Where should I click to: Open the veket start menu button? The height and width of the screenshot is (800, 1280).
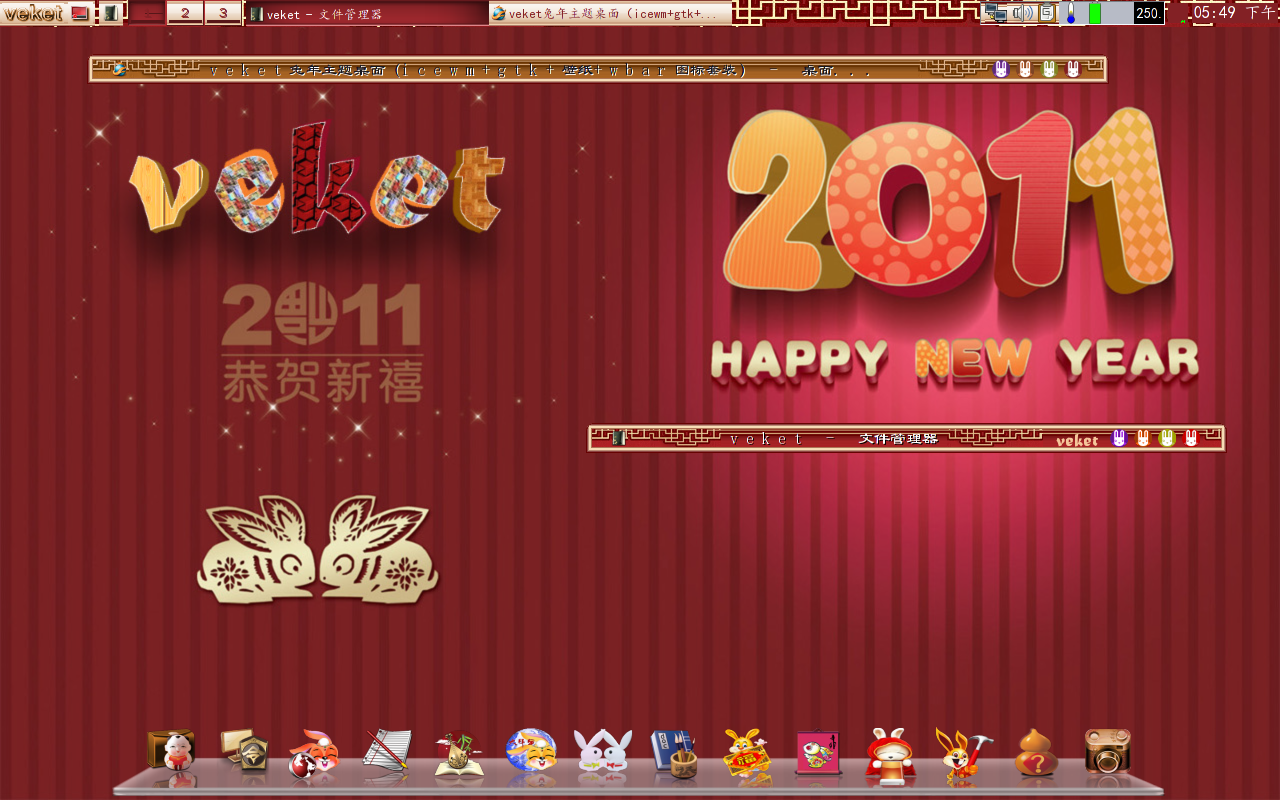click(33, 13)
